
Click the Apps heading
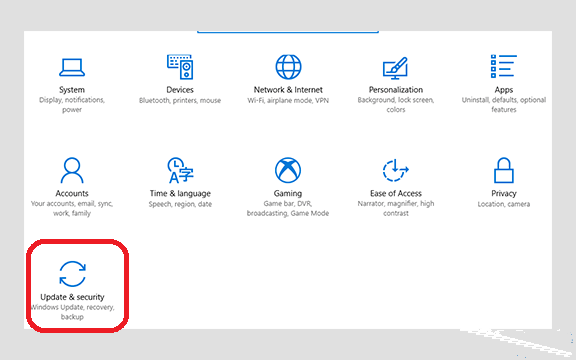pos(504,90)
